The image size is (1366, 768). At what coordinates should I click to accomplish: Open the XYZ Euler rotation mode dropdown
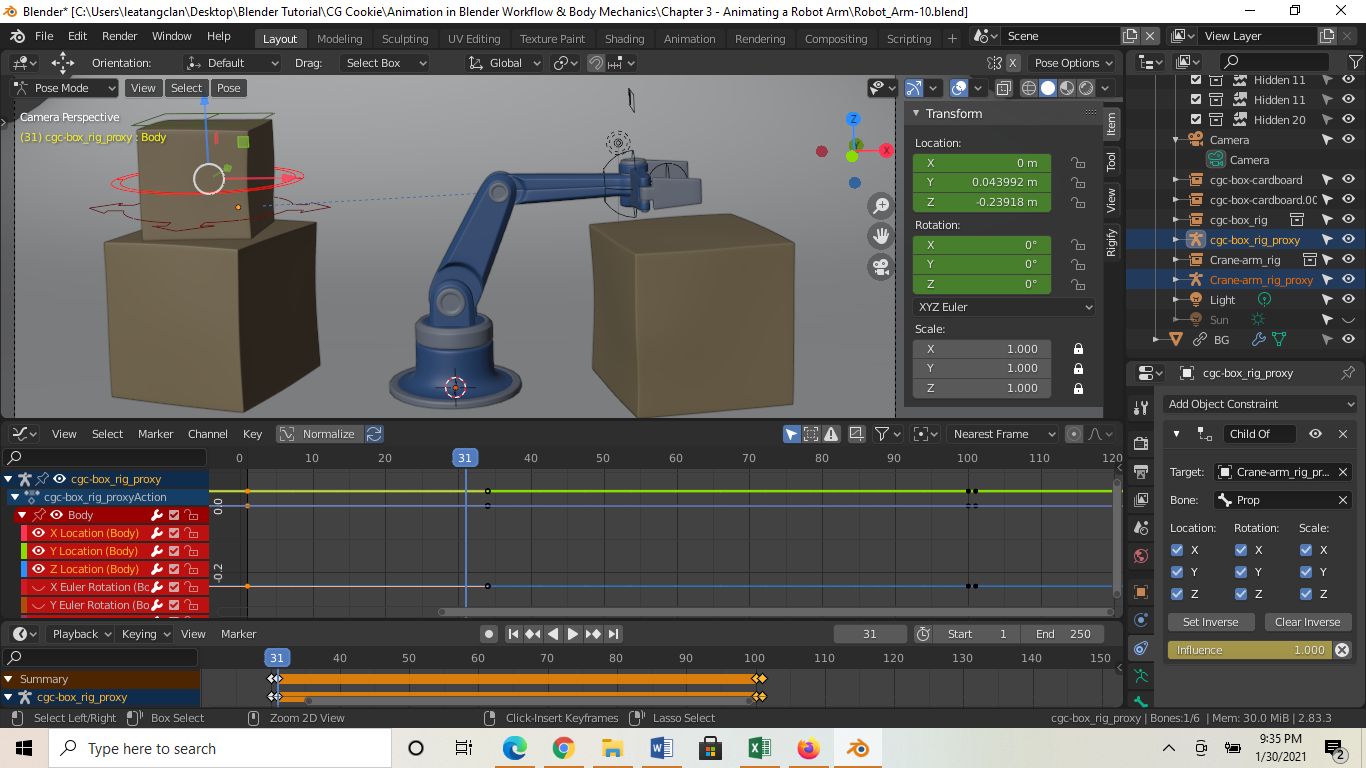tap(1004, 307)
